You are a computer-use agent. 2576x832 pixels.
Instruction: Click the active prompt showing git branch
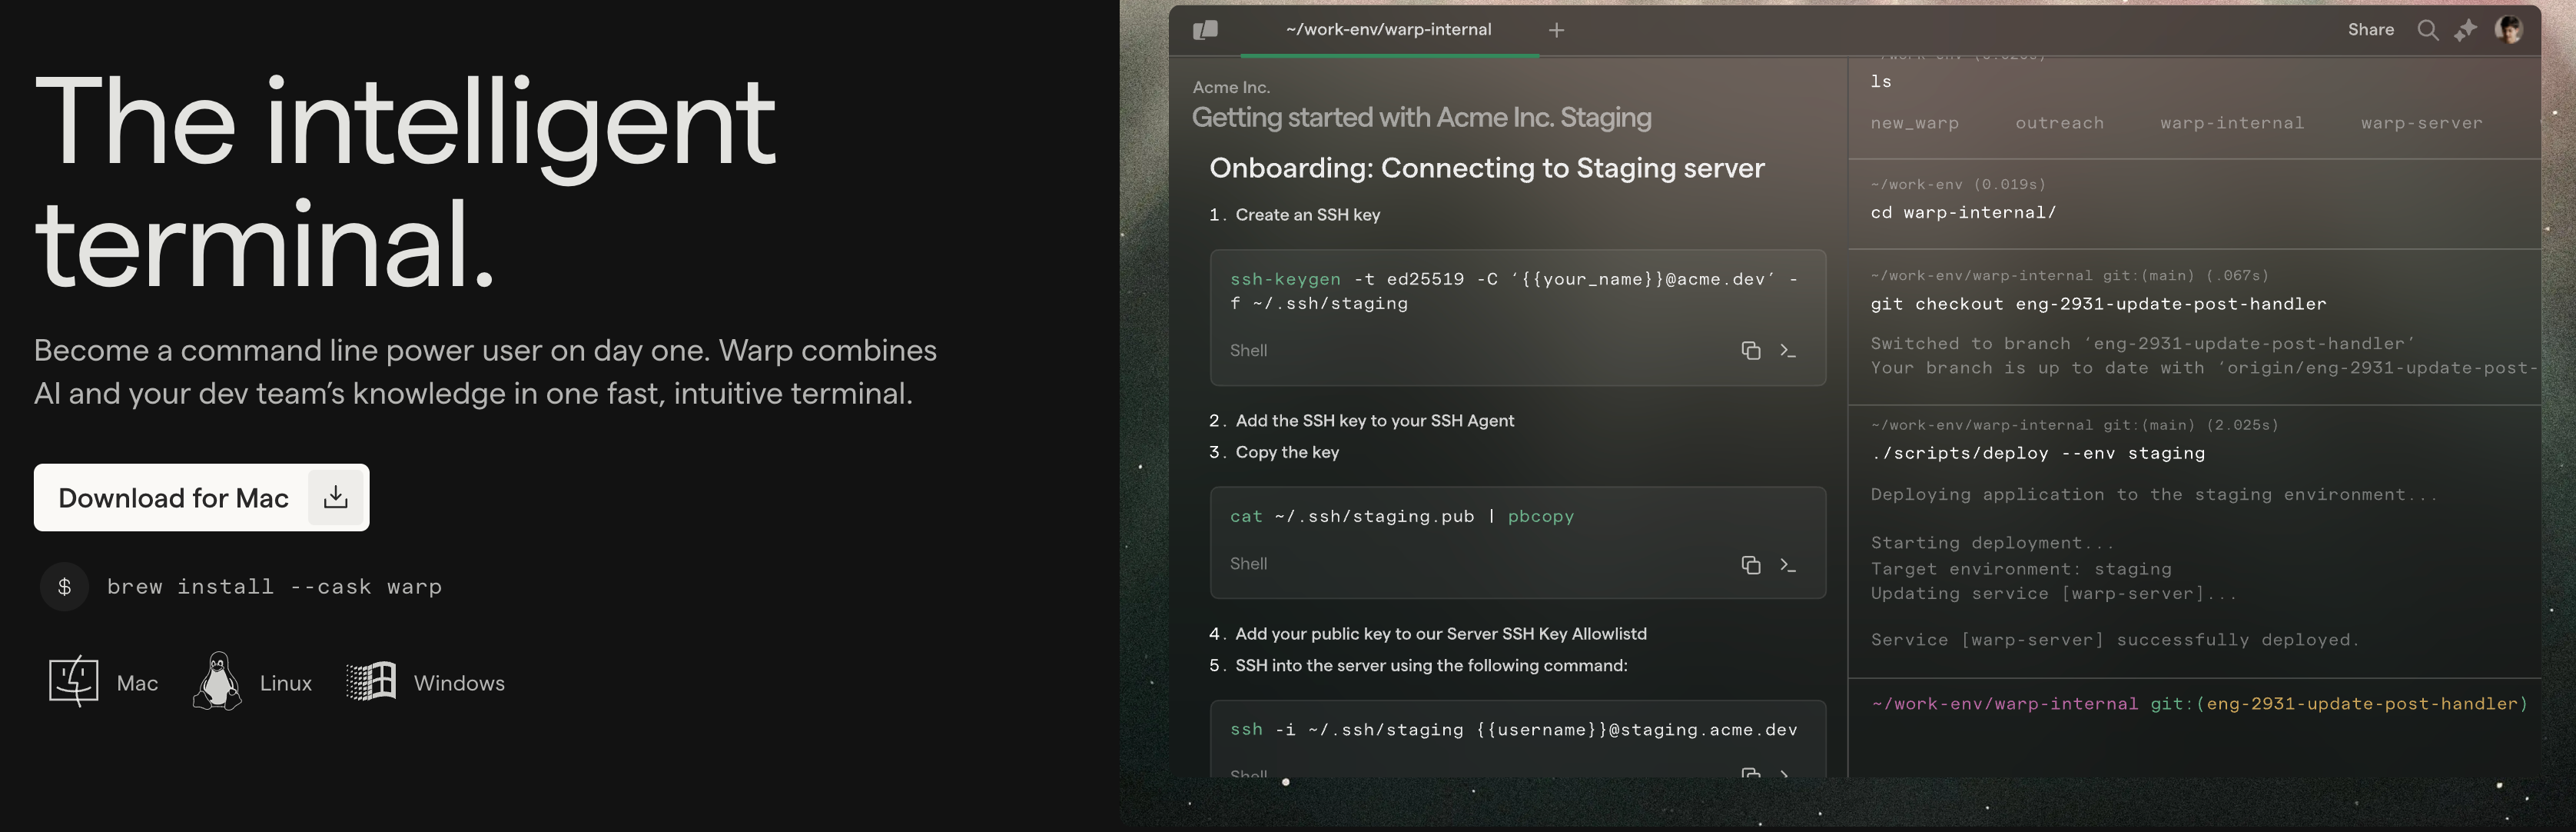(2199, 704)
